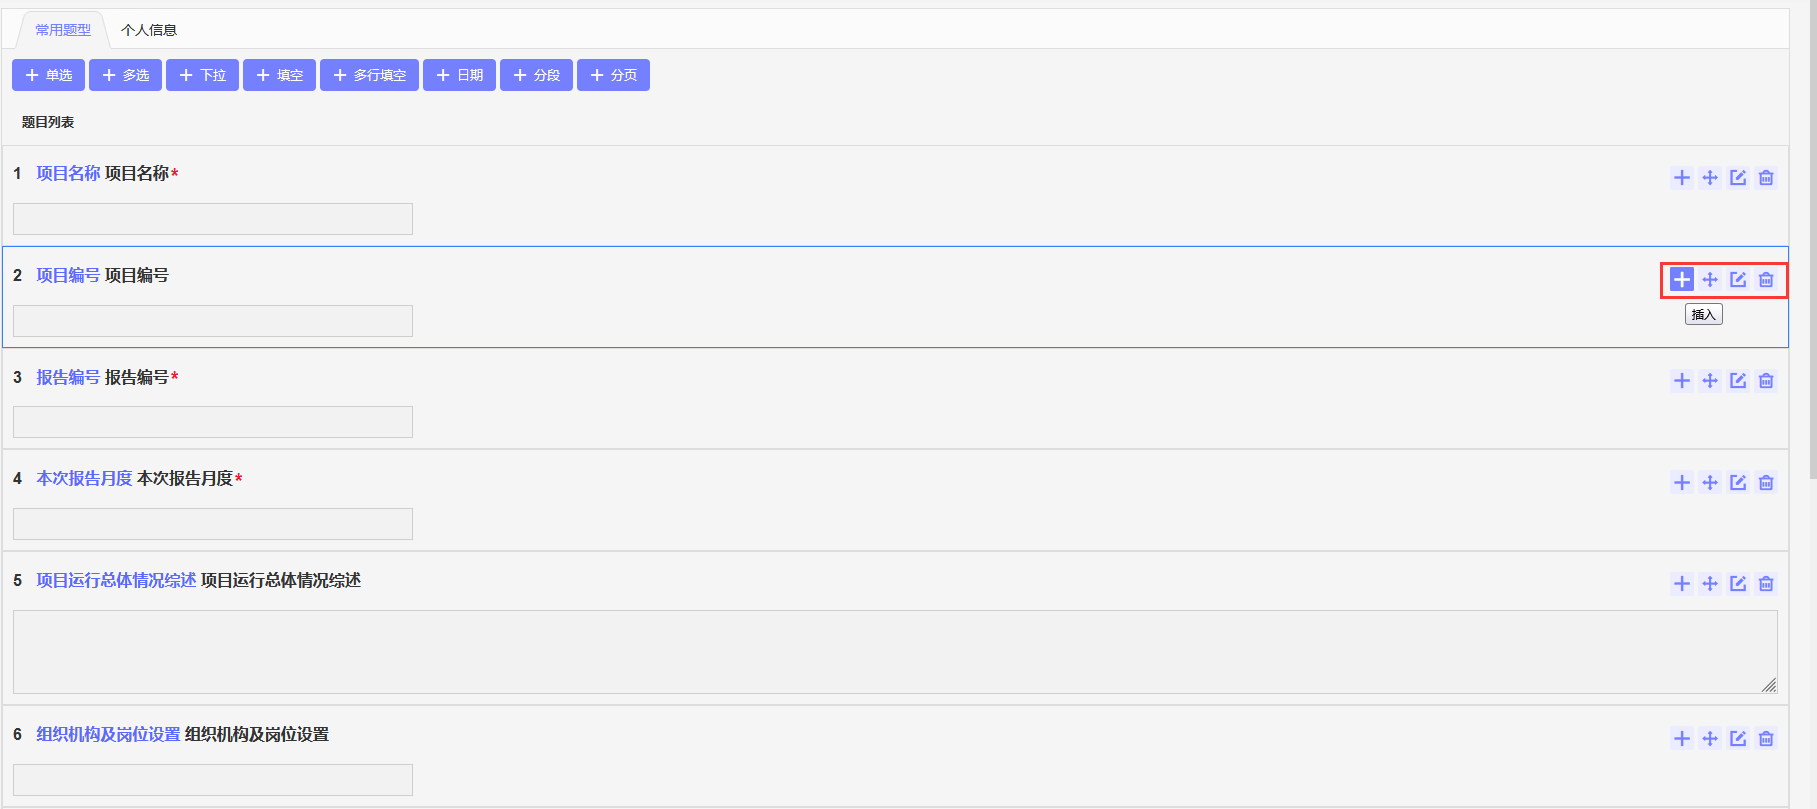Screen dimensions: 1817x809
Task: Edit question 3 报告编号 via pencil icon
Action: point(1738,381)
